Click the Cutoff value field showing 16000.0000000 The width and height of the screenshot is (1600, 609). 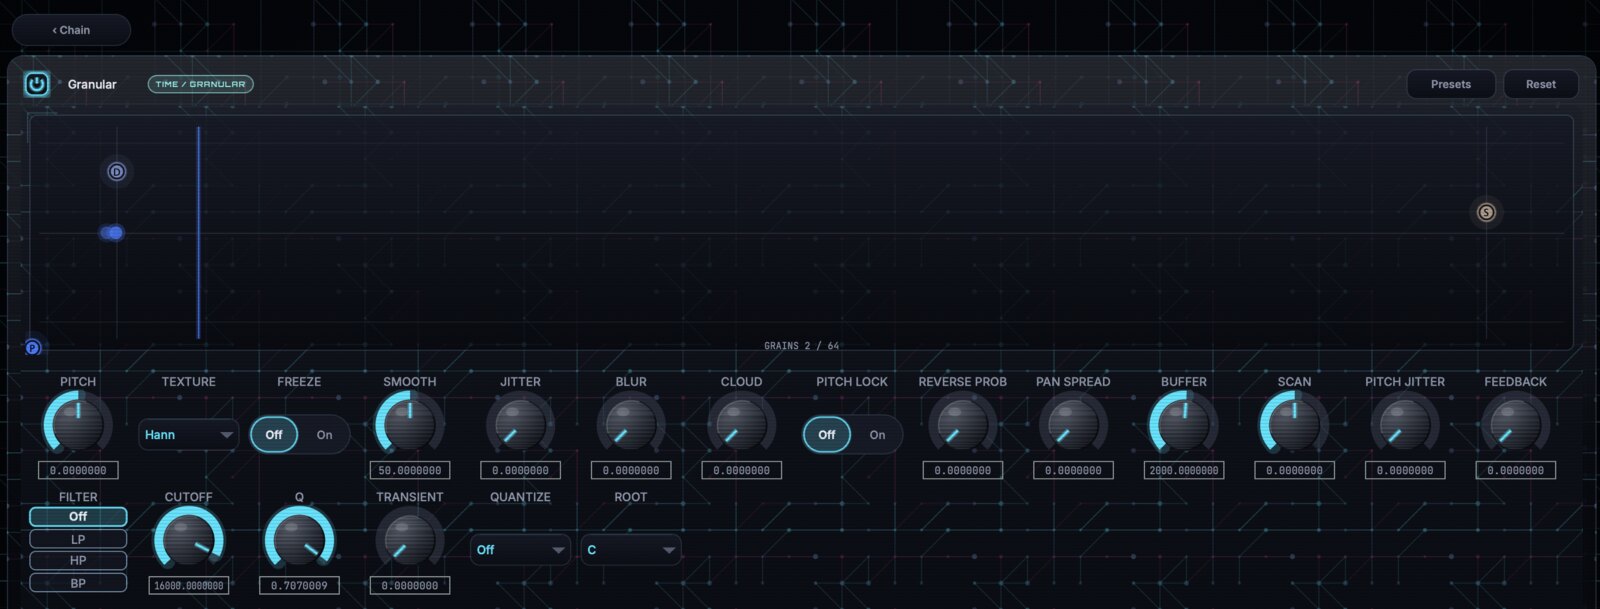(x=189, y=585)
